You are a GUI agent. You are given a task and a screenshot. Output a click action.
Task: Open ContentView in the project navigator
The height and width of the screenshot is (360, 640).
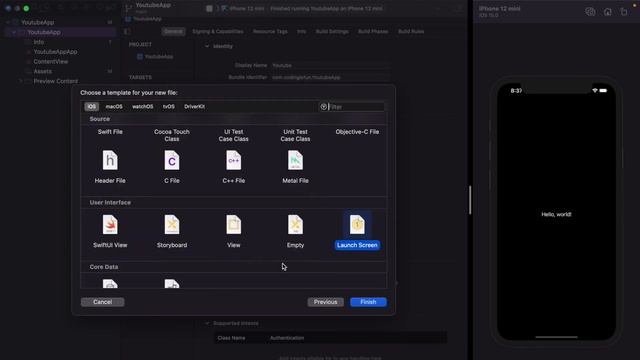51,62
